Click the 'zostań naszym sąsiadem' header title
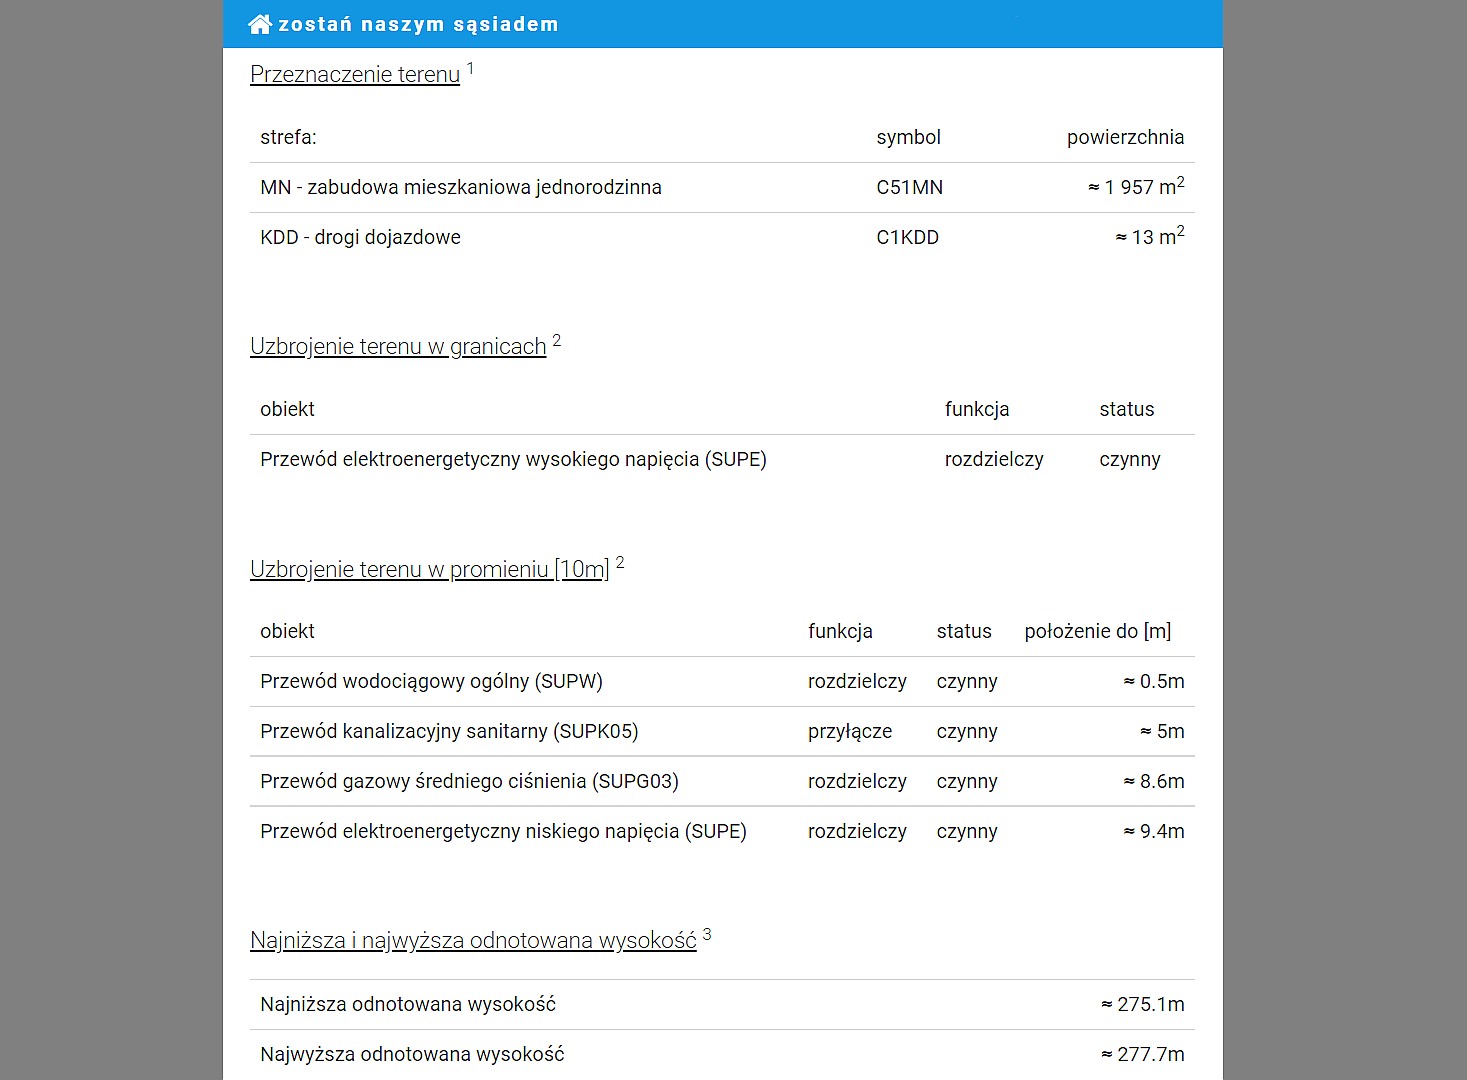Image resolution: width=1467 pixels, height=1080 pixels. [418, 24]
